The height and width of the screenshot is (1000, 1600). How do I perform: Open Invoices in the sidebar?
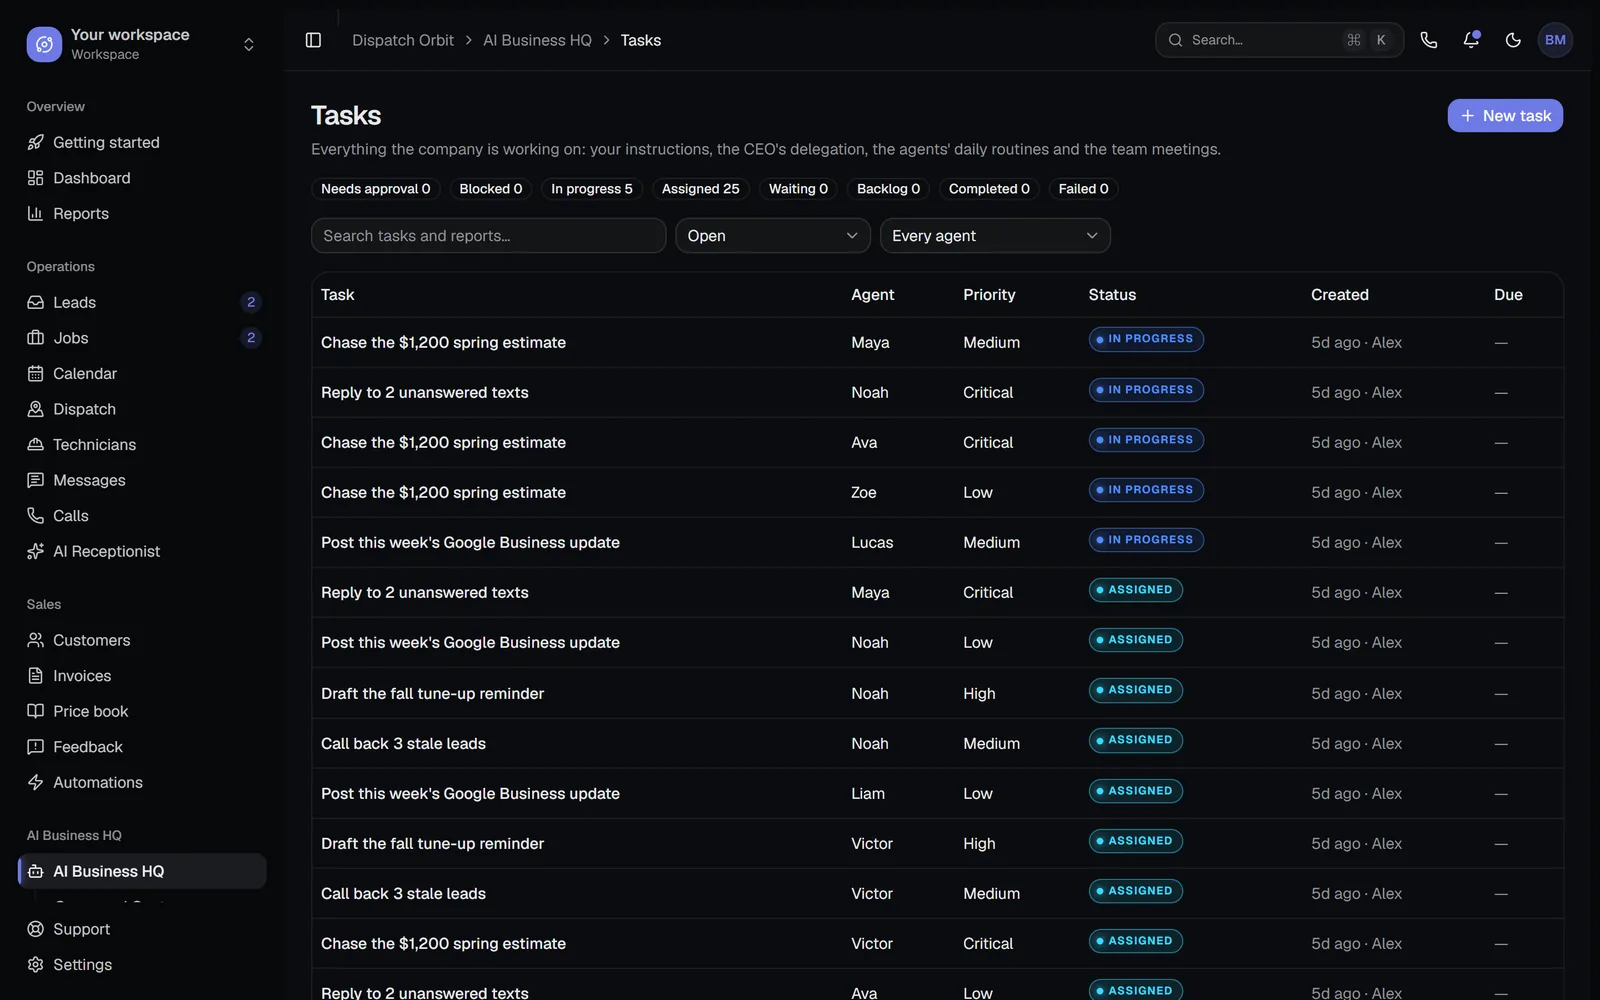(142, 676)
